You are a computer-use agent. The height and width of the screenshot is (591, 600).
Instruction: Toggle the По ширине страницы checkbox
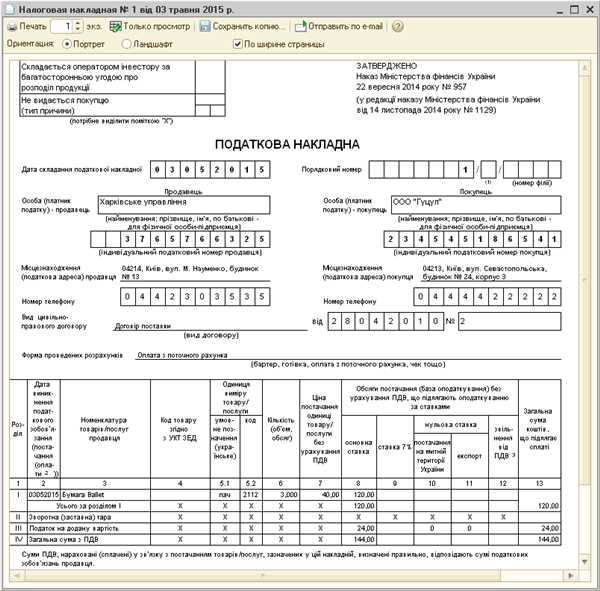(x=238, y=44)
